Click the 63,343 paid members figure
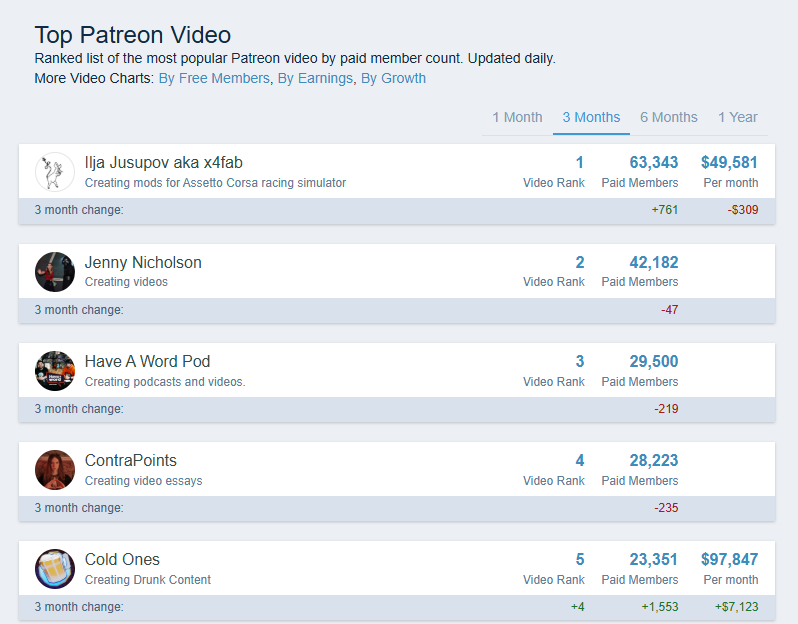798x624 pixels. [x=653, y=162]
